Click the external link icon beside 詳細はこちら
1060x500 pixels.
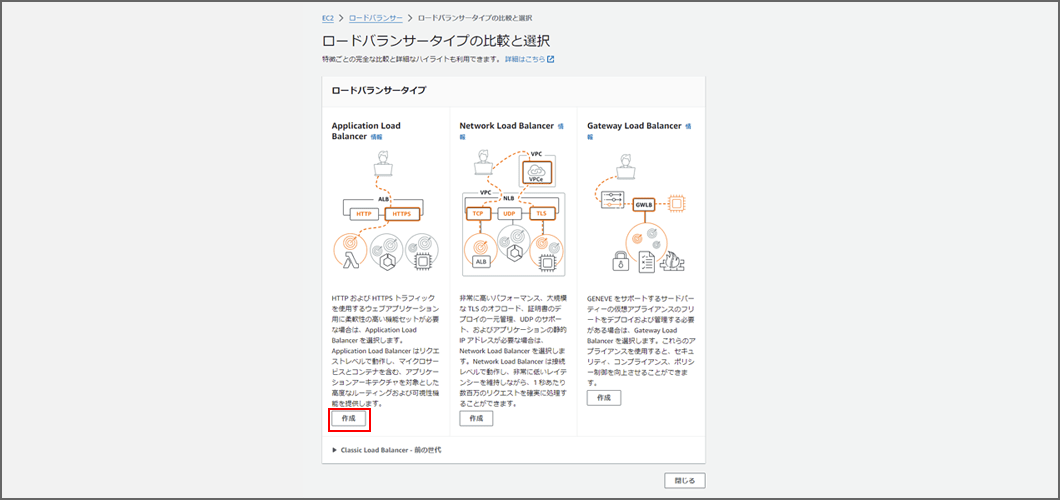coord(550,59)
